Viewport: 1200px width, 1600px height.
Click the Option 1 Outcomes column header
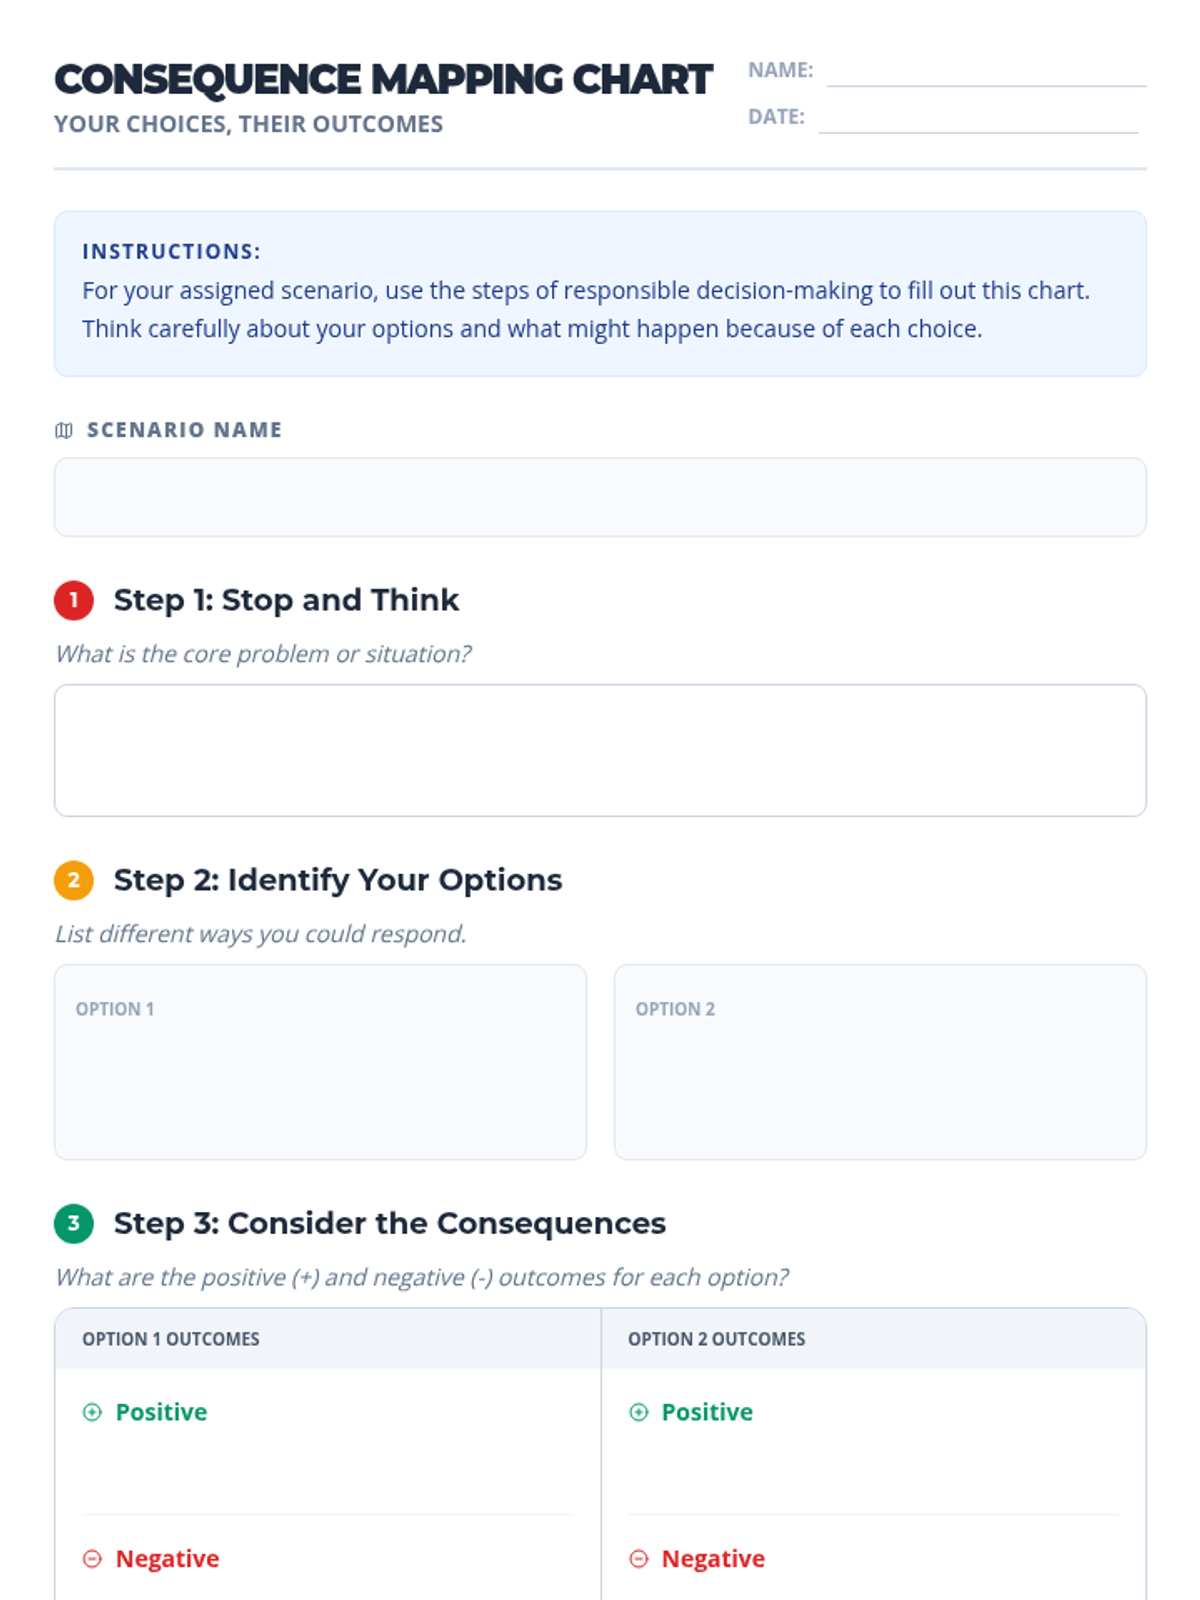tap(171, 1339)
